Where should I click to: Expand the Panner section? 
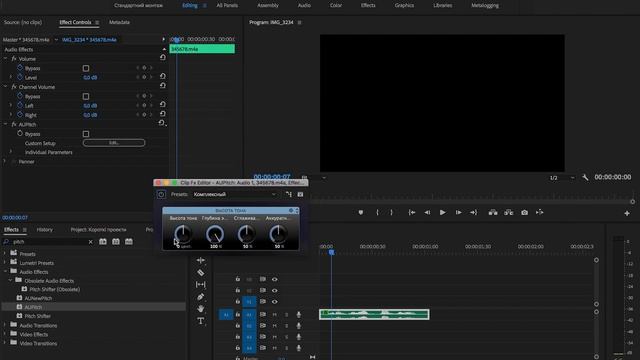click(5, 161)
